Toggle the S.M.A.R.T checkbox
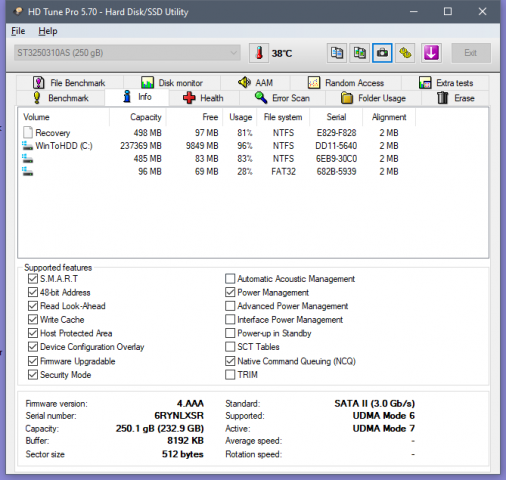Image resolution: width=506 pixels, height=480 pixels. click(33, 279)
